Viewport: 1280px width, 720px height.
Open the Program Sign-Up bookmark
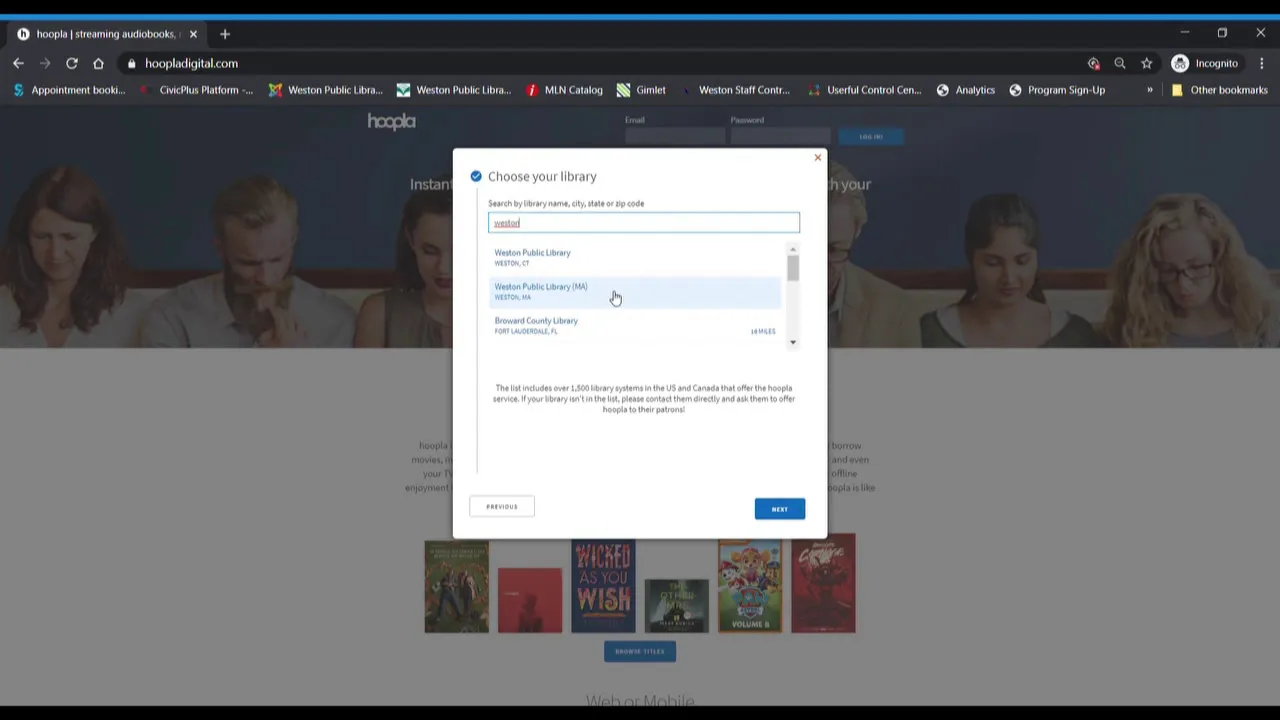tap(1056, 90)
